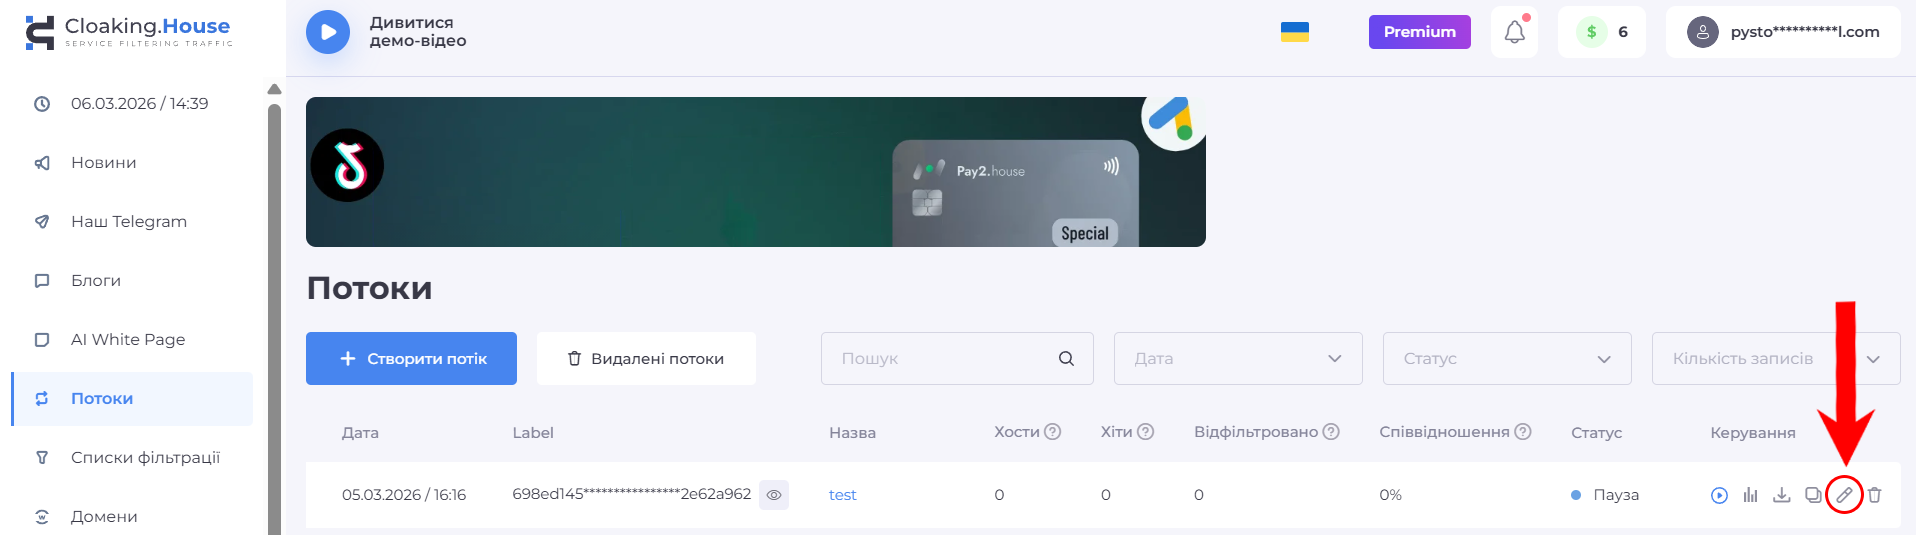Duplicate the test stream with copy icon
The width and height of the screenshot is (1917, 535).
click(x=1813, y=495)
